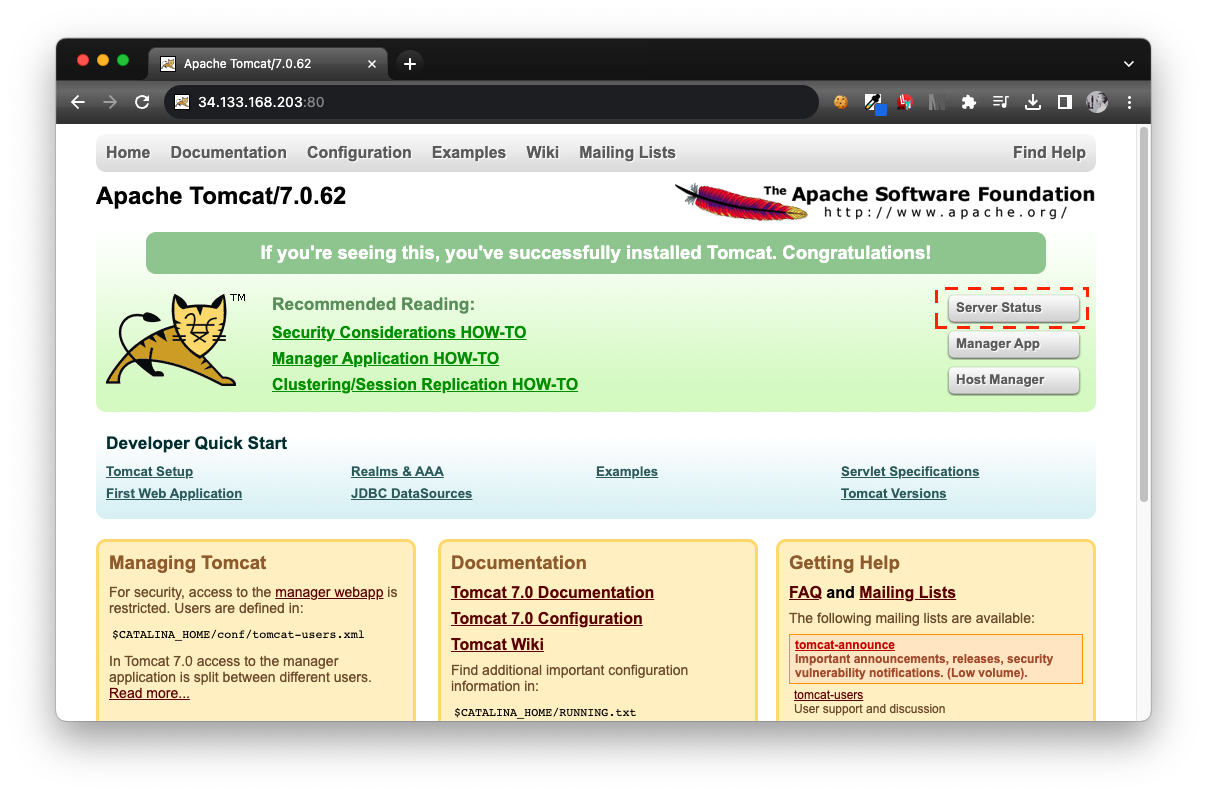Viewport: 1207px width, 795px height.
Task: Open the Extensions puzzle-piece menu
Action: 968,102
